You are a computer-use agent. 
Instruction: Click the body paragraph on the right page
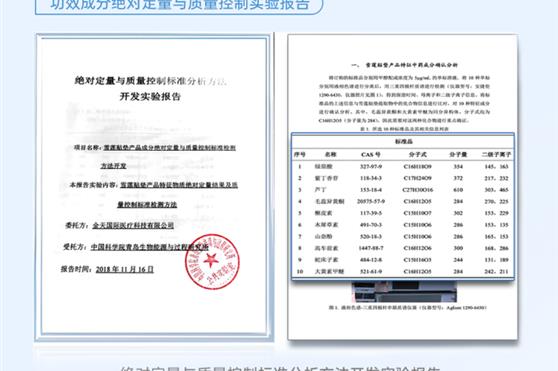coord(404,99)
